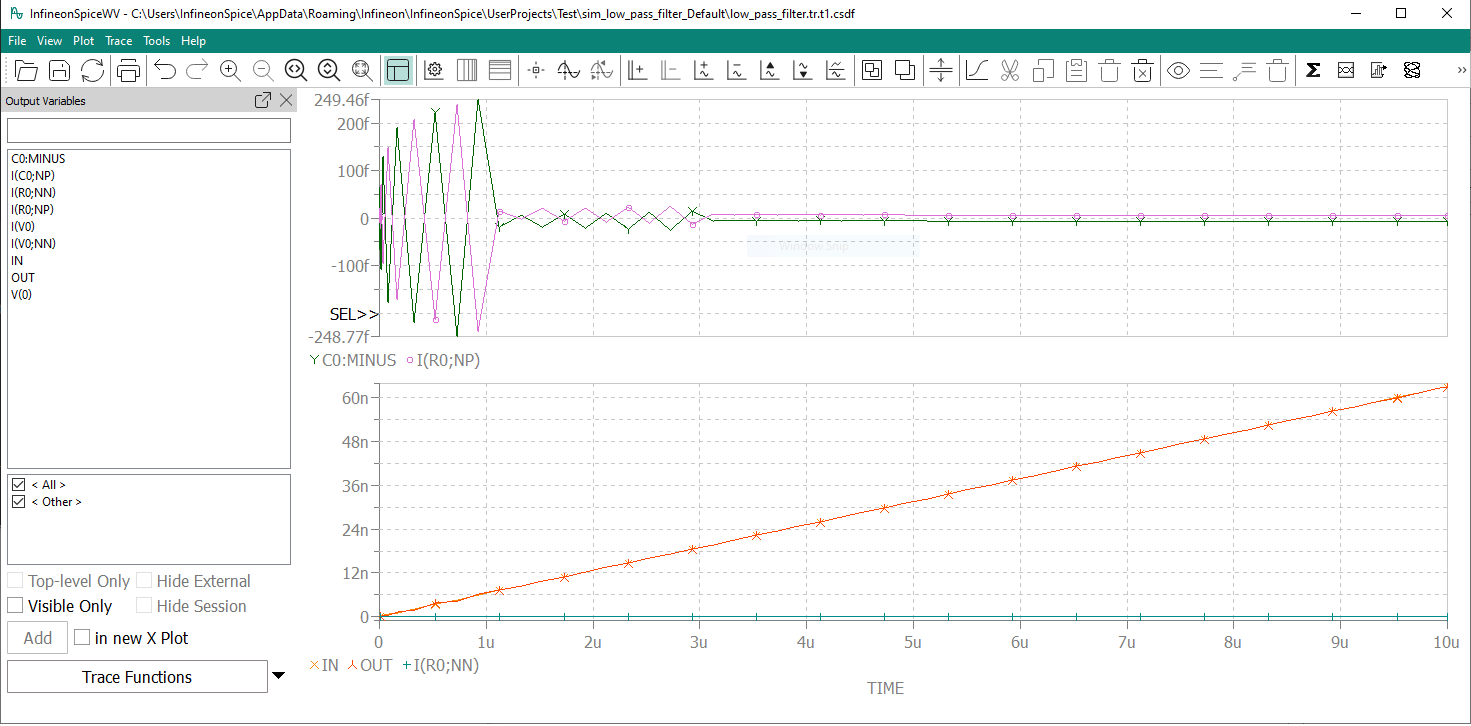The height and width of the screenshot is (726, 1471).
Task: Click the Zoom Fit icon
Action: pos(362,70)
